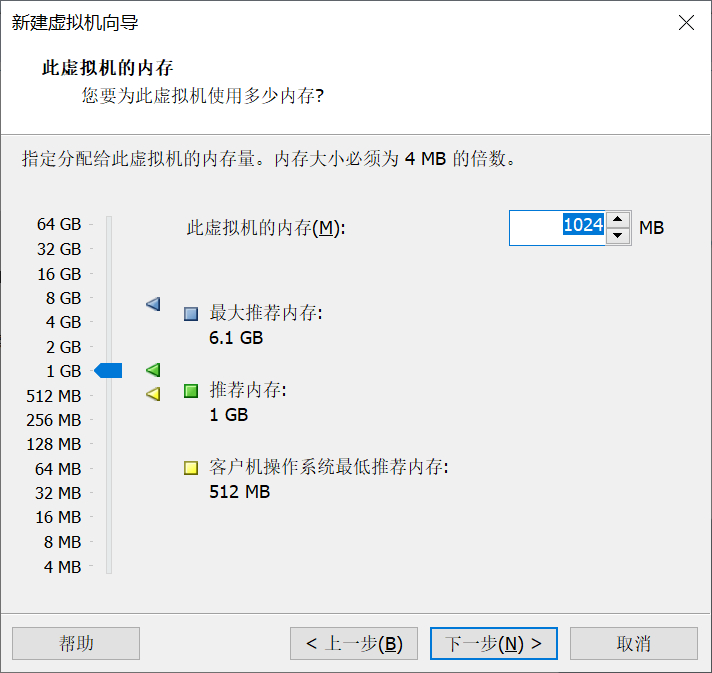The height and width of the screenshot is (673, 712).
Task: Click the green recommended memory arrow marker
Action: click(153, 370)
